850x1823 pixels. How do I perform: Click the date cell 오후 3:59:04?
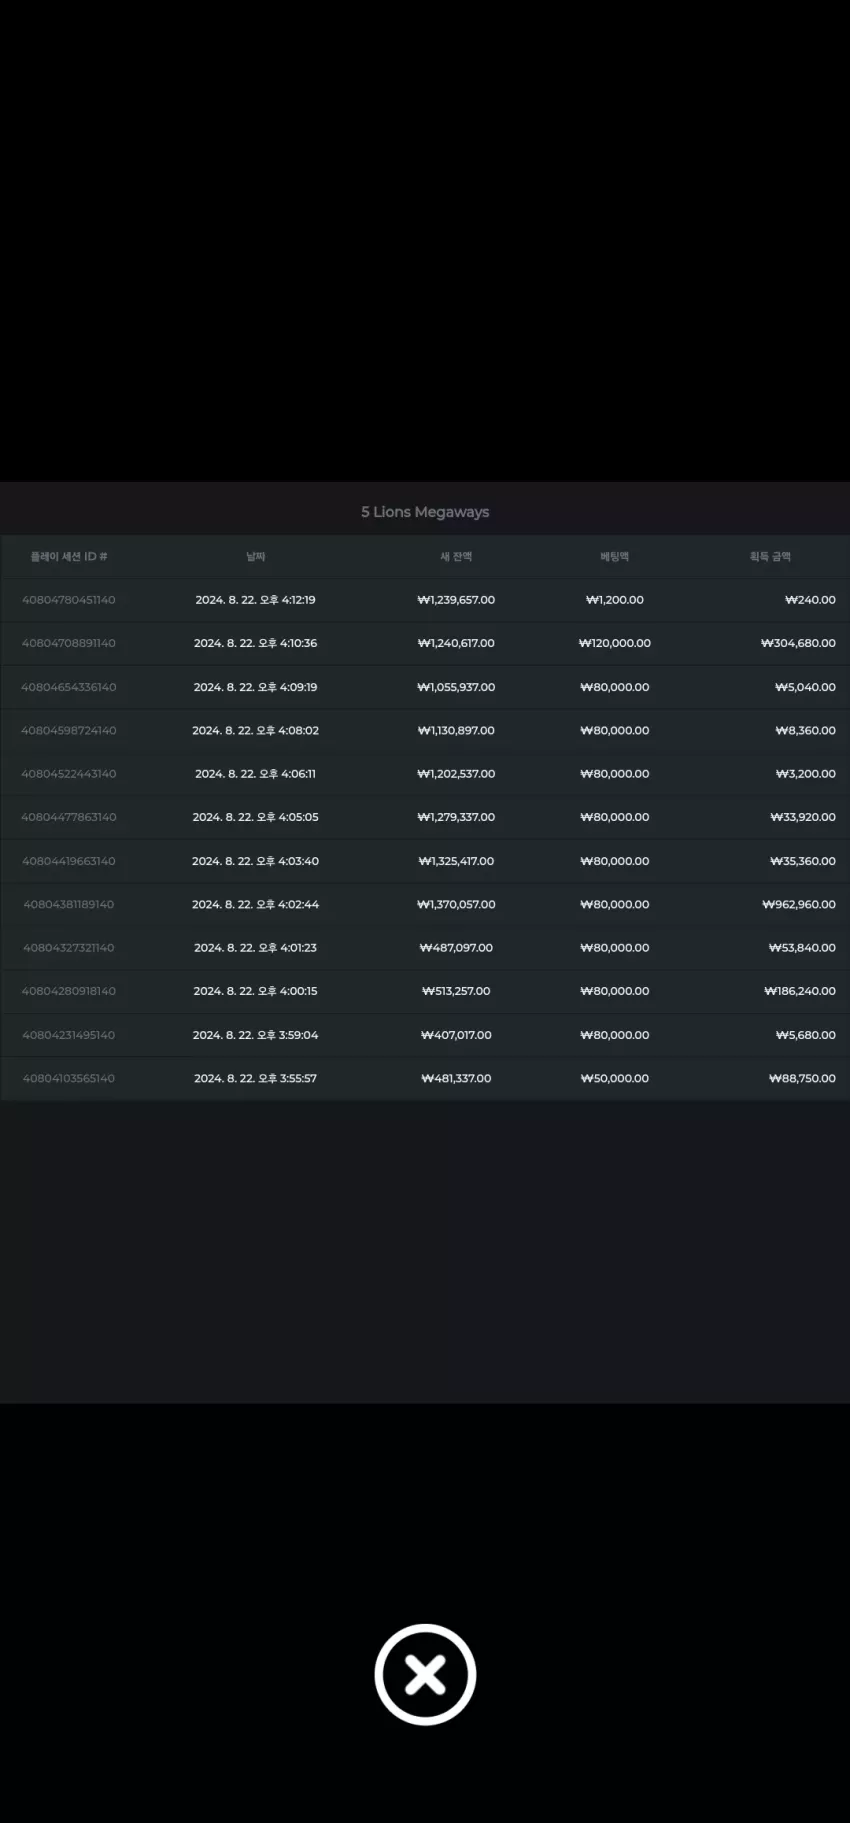(x=256, y=1035)
